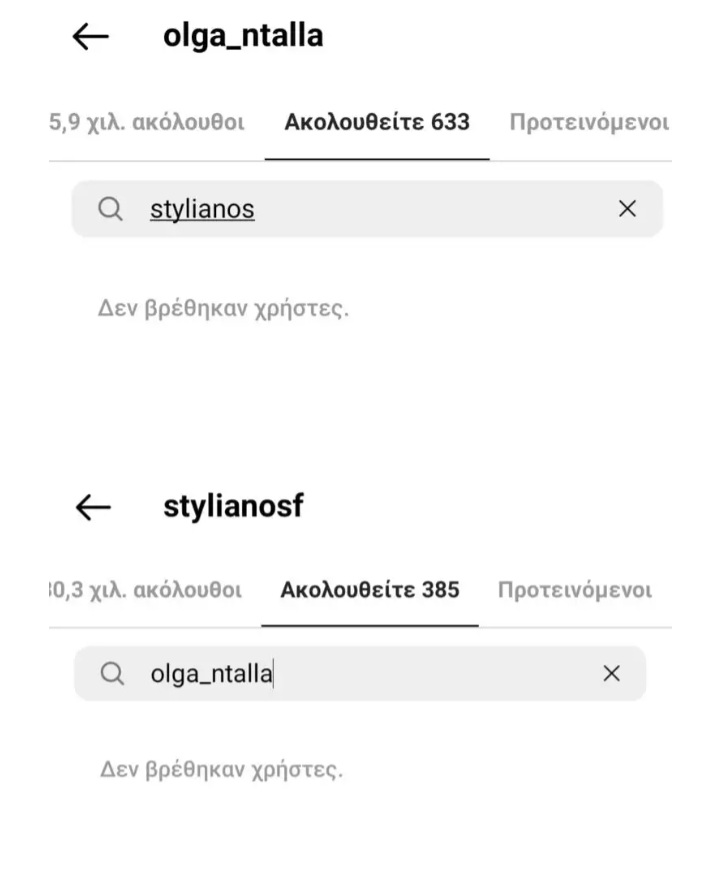The image size is (720, 878).
Task: Go back from stylianosf profile list
Action: (x=93, y=507)
